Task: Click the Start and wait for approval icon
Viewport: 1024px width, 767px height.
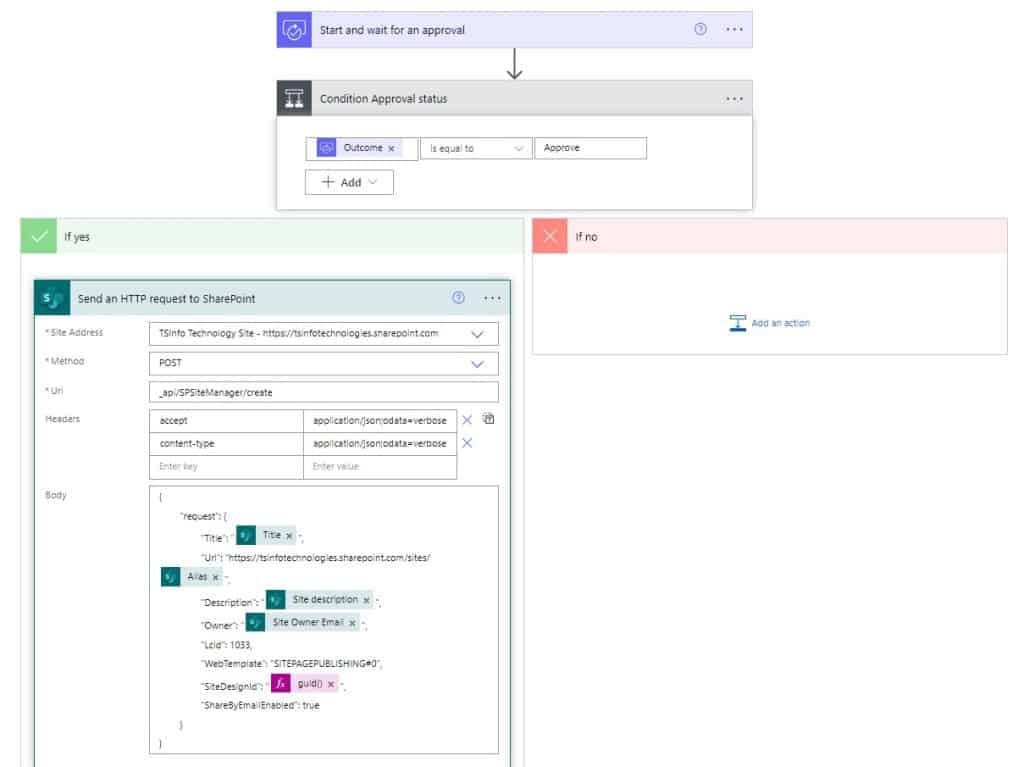Action: [294, 30]
